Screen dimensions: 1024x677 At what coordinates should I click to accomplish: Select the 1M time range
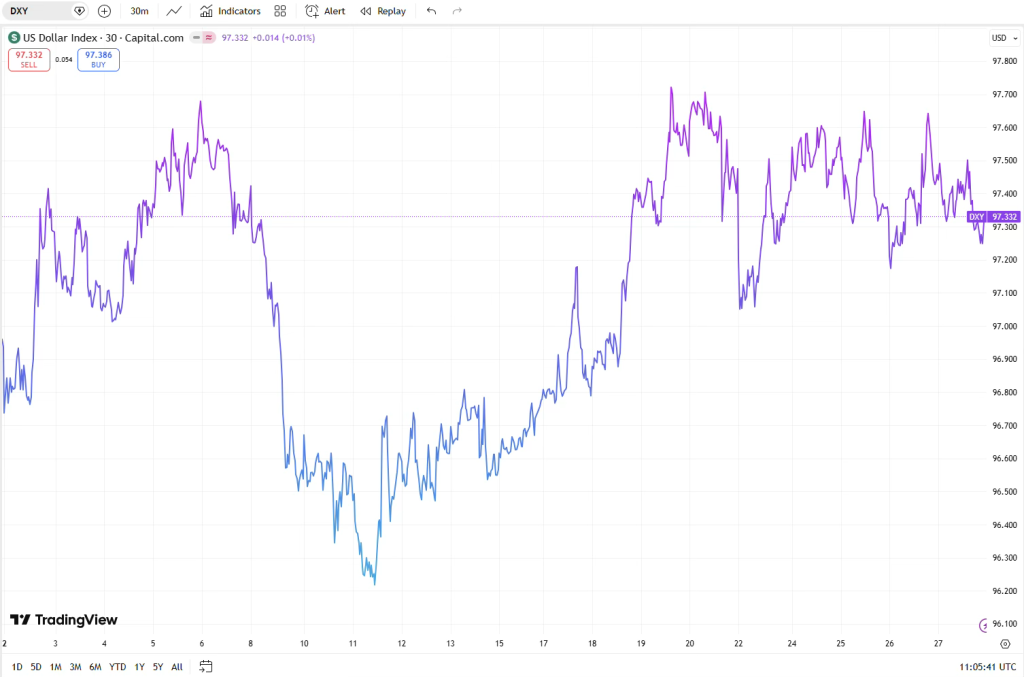(56, 667)
